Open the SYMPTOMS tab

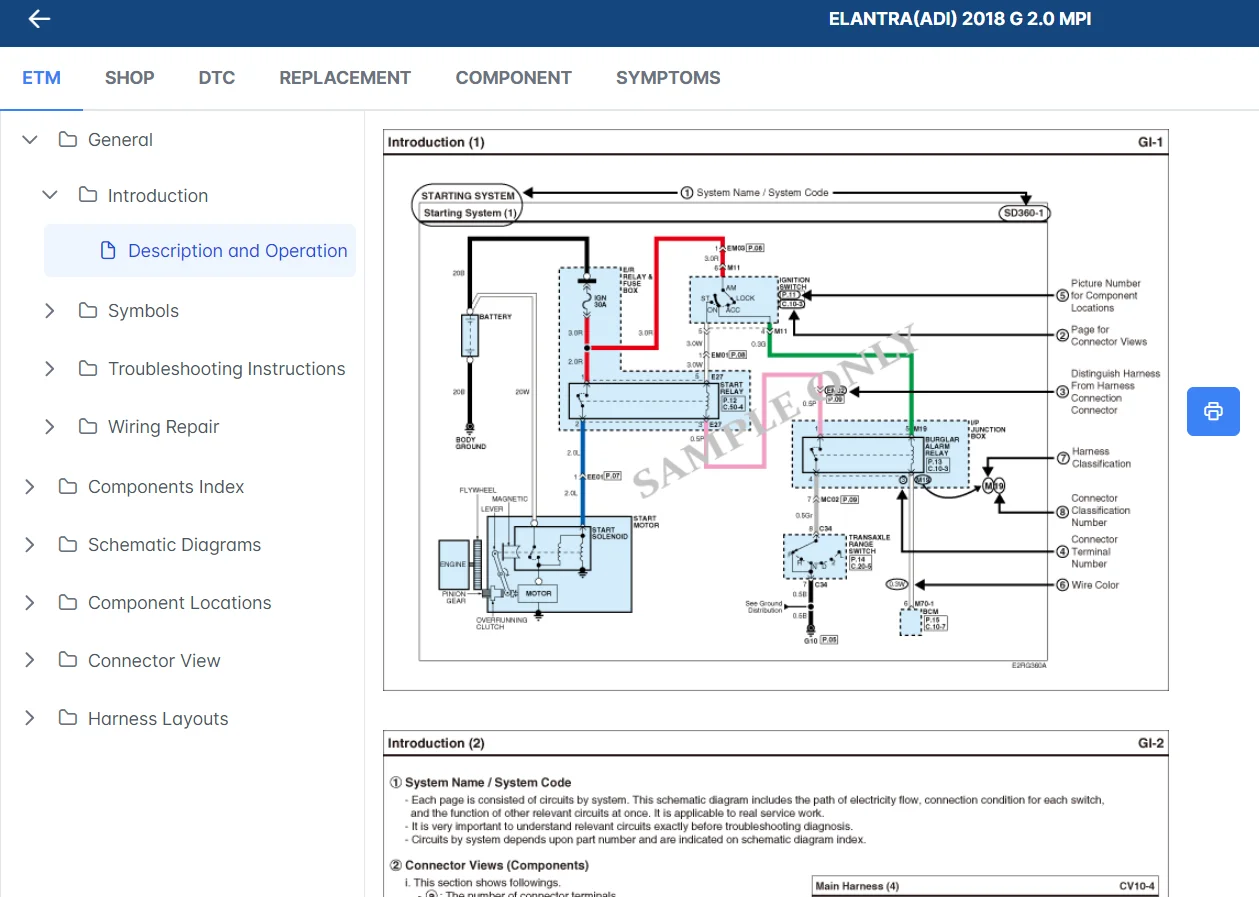point(668,78)
